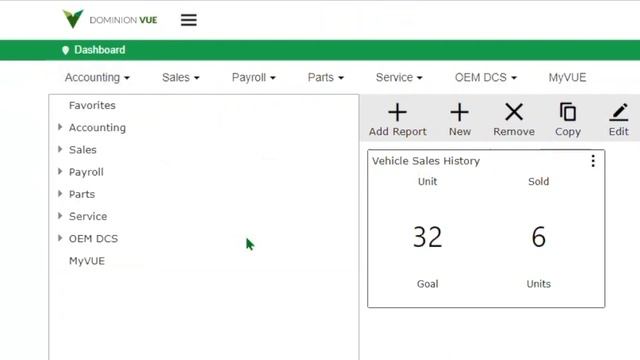This screenshot has height=360, width=640.
Task: Open the Sales dropdown in top navigation
Action: click(181, 78)
